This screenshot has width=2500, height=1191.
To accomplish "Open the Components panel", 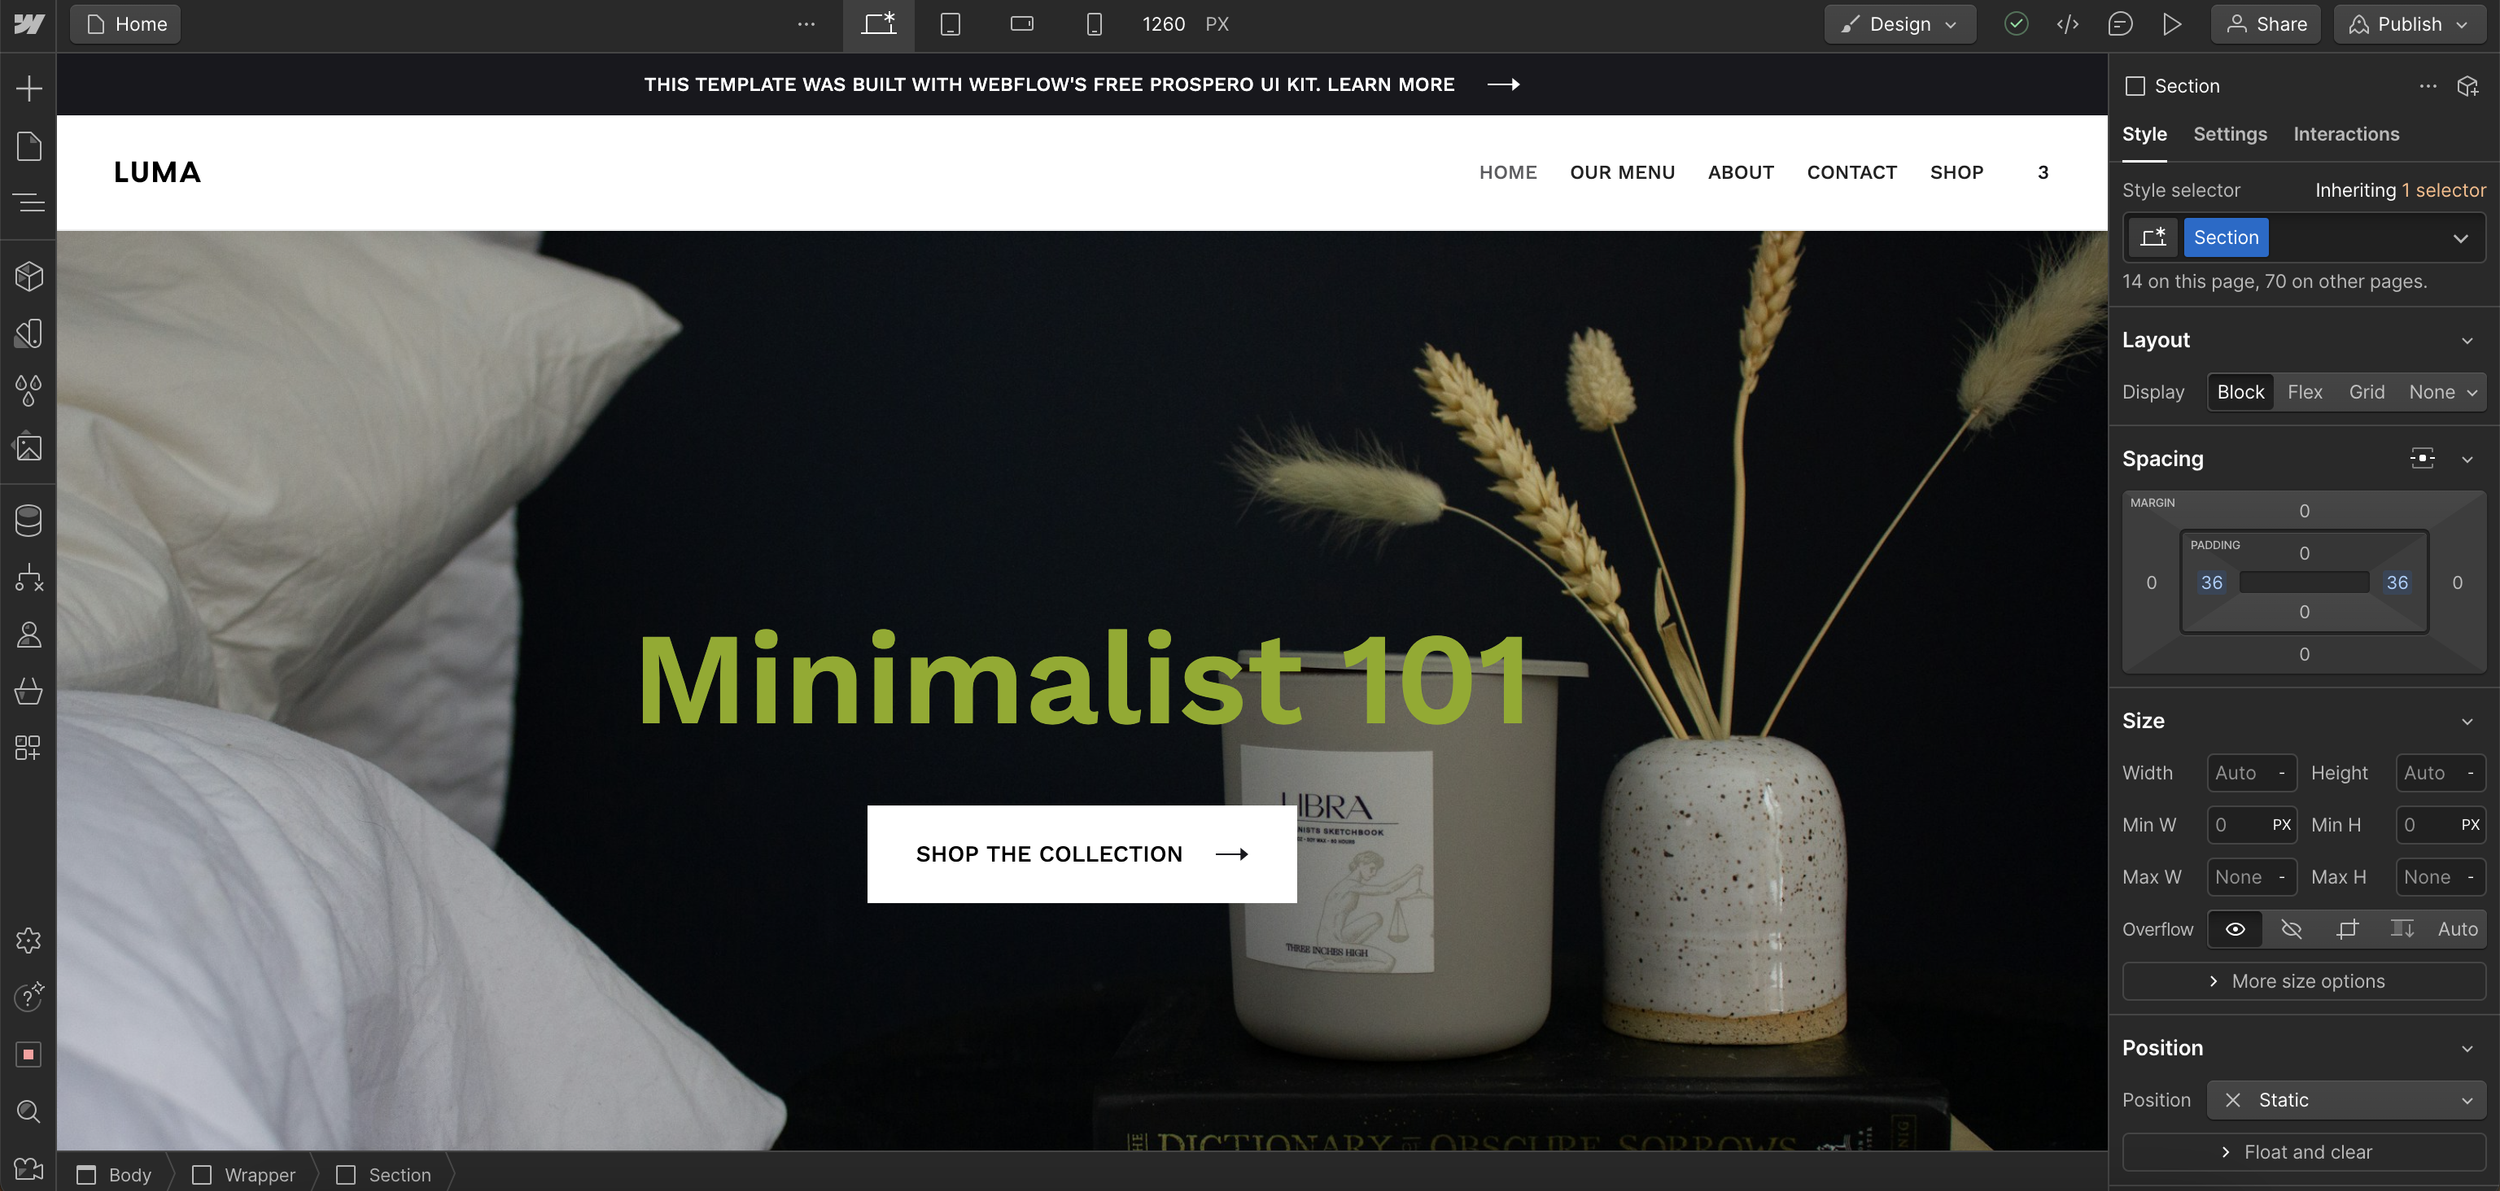I will [x=29, y=276].
